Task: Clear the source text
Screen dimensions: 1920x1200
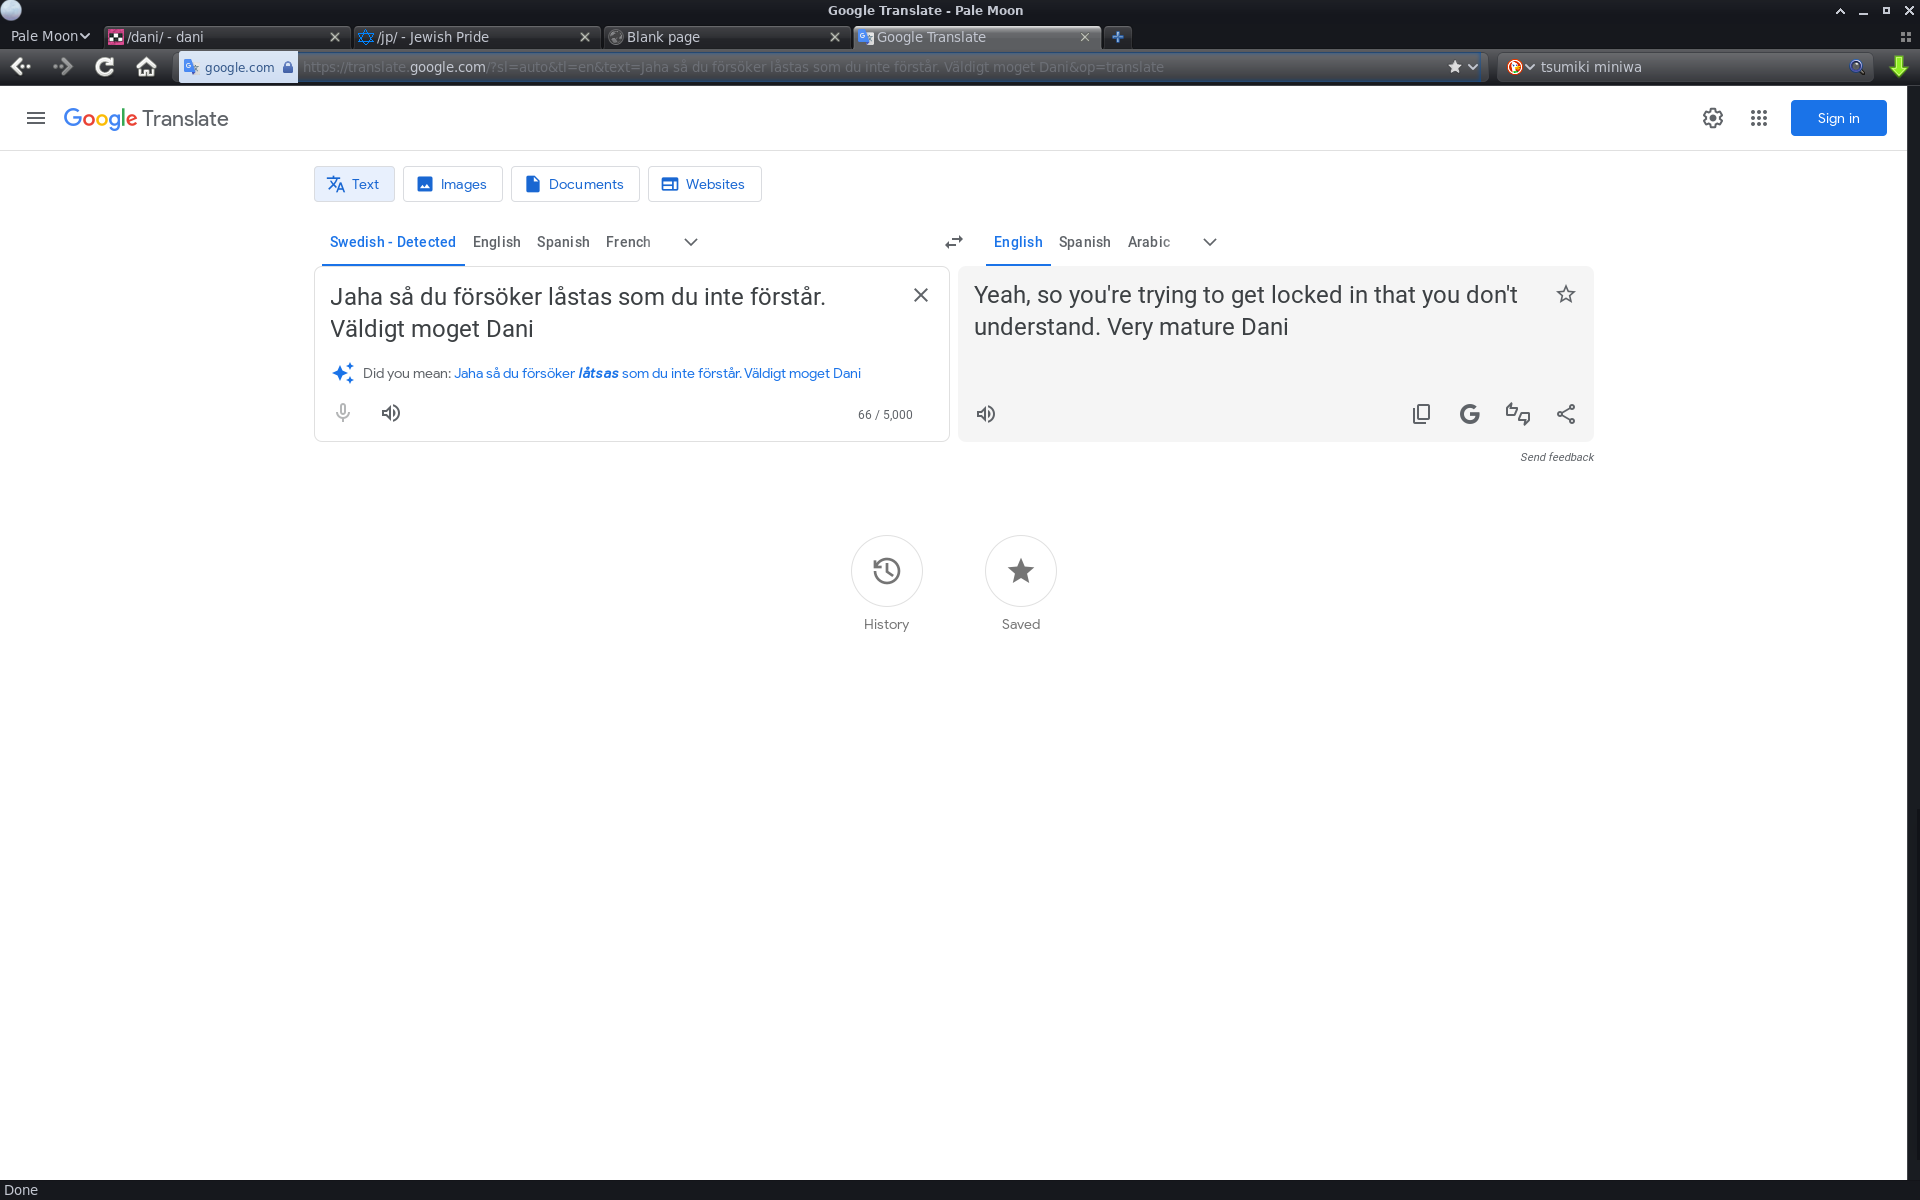Action: pos(921,295)
